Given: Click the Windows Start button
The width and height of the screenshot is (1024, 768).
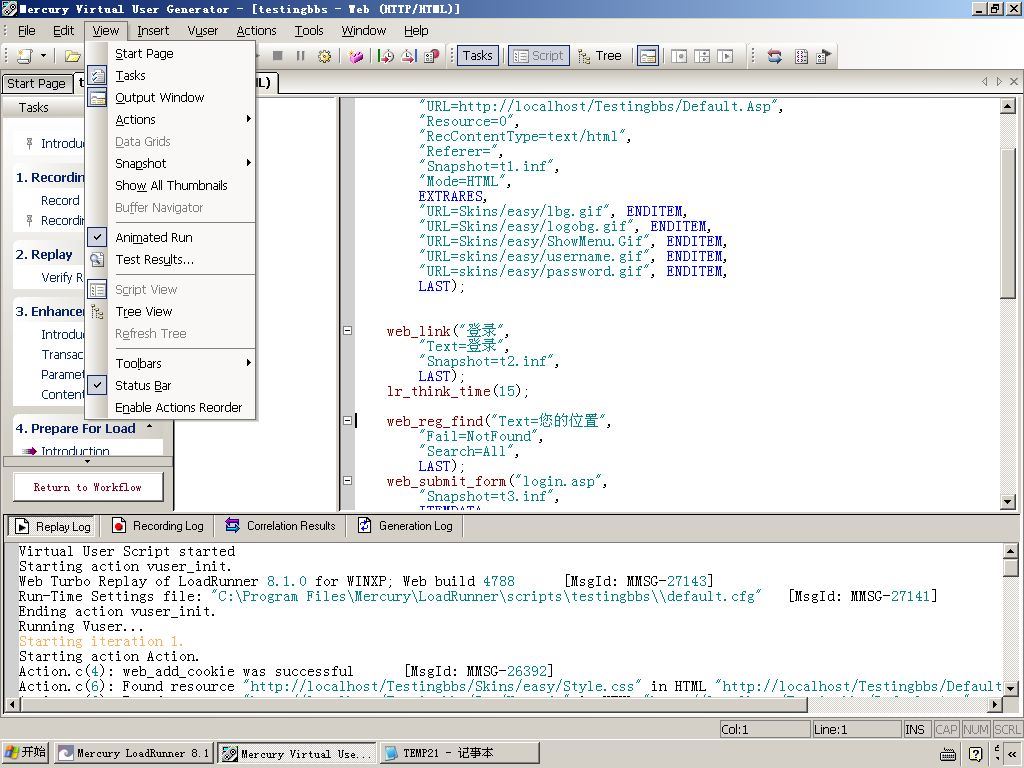Looking at the screenshot, I should point(25,752).
